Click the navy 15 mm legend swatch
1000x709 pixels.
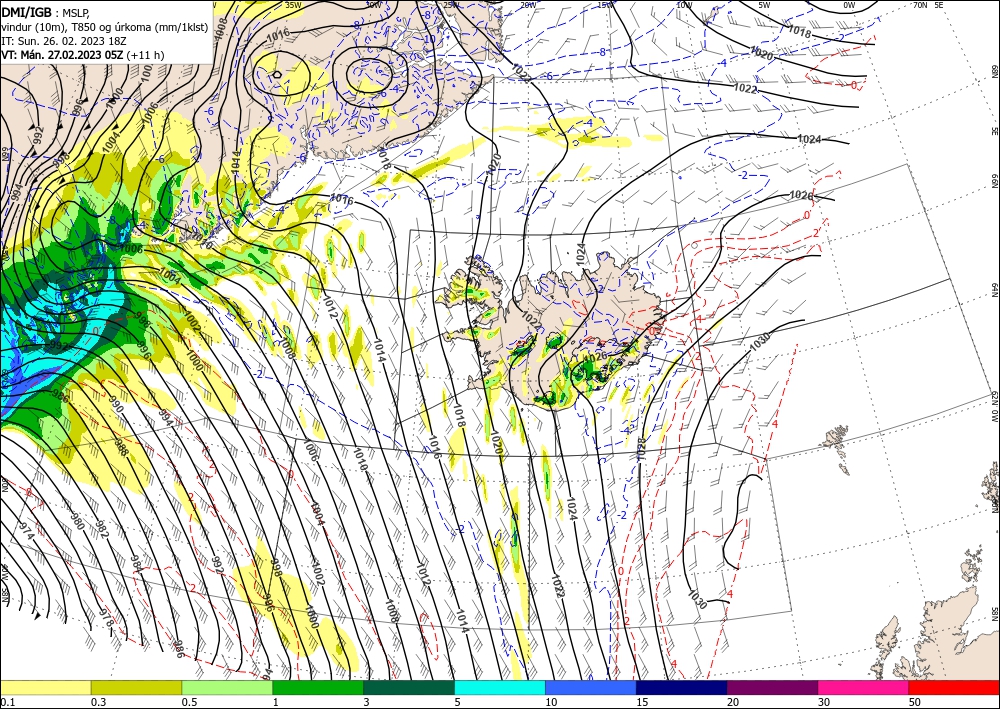pos(682,687)
